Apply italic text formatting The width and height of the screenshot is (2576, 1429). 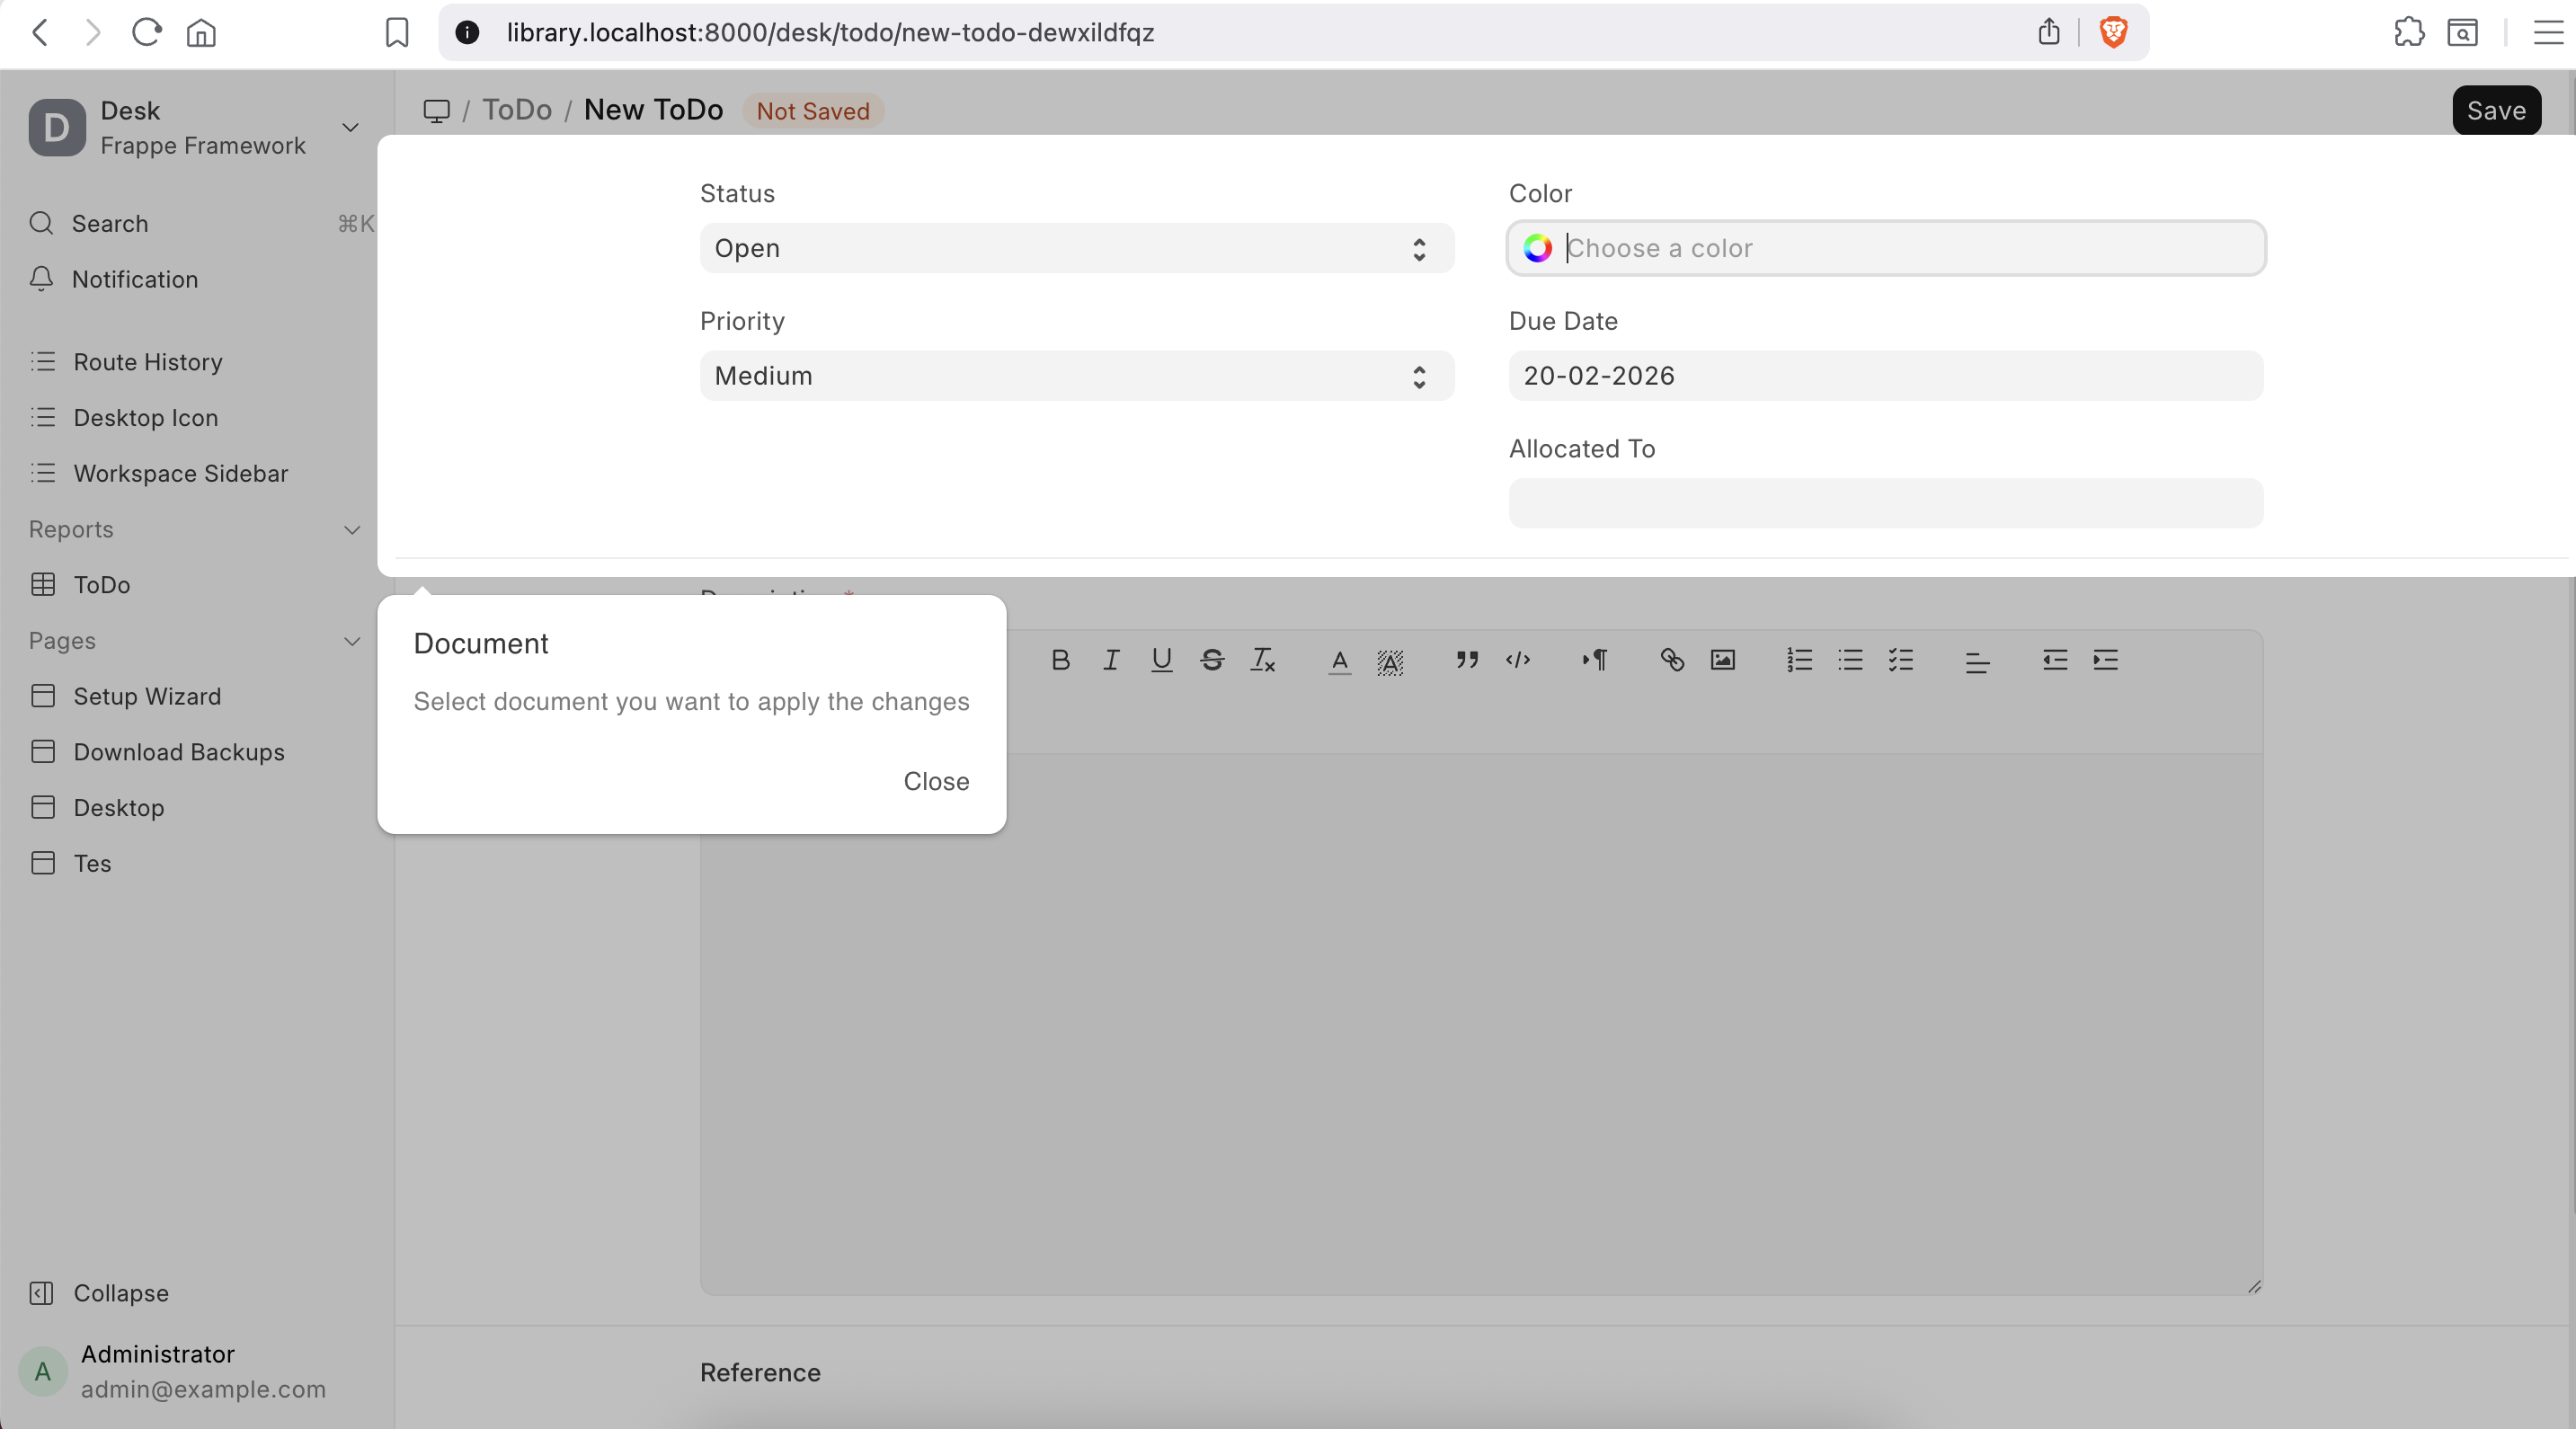pyautogui.click(x=1111, y=660)
